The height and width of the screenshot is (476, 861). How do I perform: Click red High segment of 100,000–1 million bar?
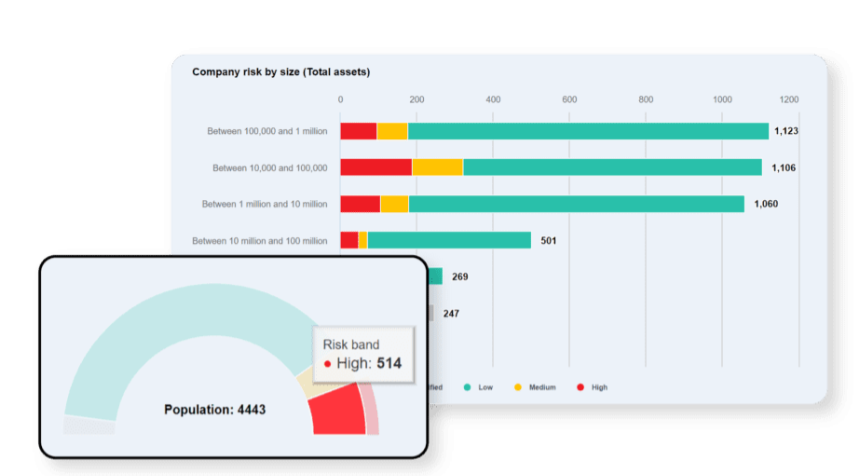(359, 131)
